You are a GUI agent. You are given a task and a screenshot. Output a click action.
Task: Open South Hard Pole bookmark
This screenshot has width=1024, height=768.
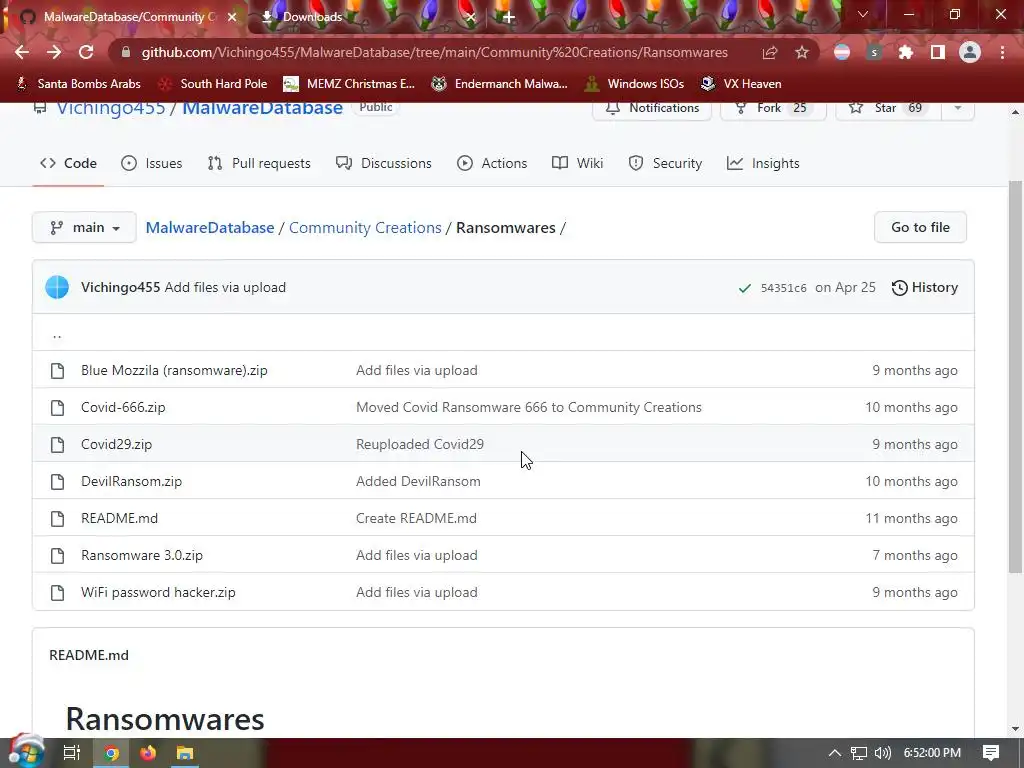coord(213,84)
